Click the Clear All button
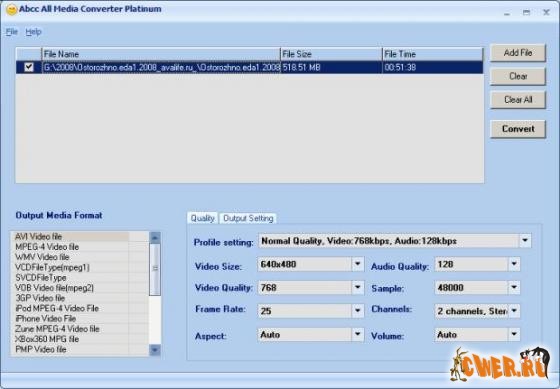Viewport: 560px width, 389px height. click(x=518, y=100)
